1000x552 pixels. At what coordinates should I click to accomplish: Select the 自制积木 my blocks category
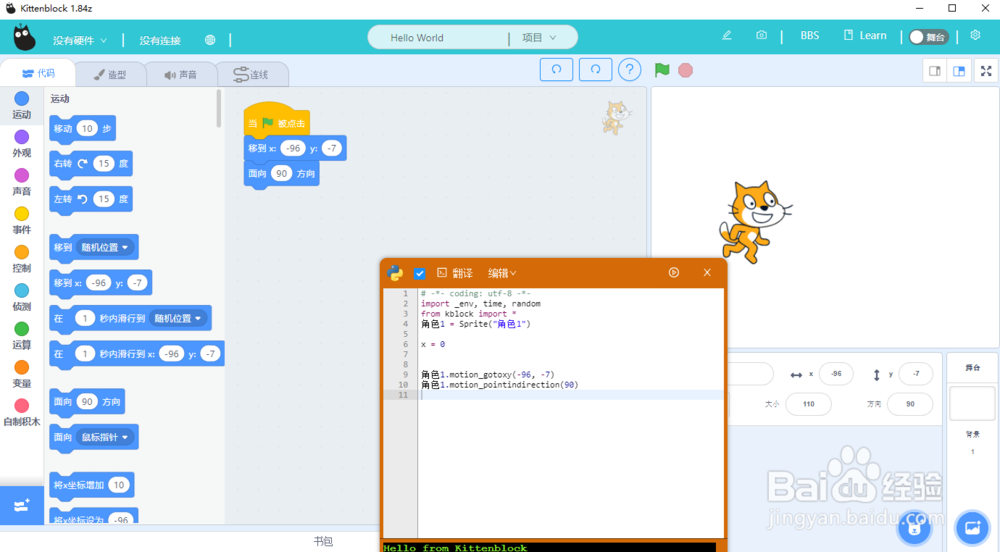[22, 412]
